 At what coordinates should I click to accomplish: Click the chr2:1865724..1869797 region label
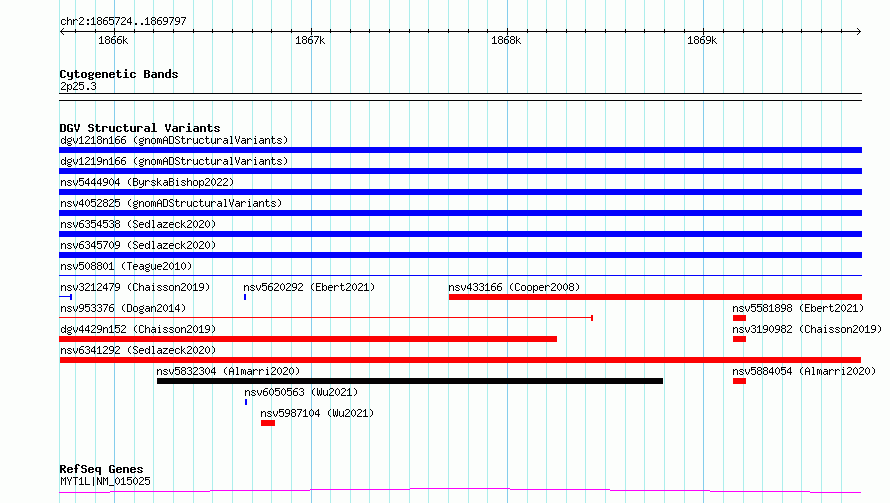[x=123, y=21]
